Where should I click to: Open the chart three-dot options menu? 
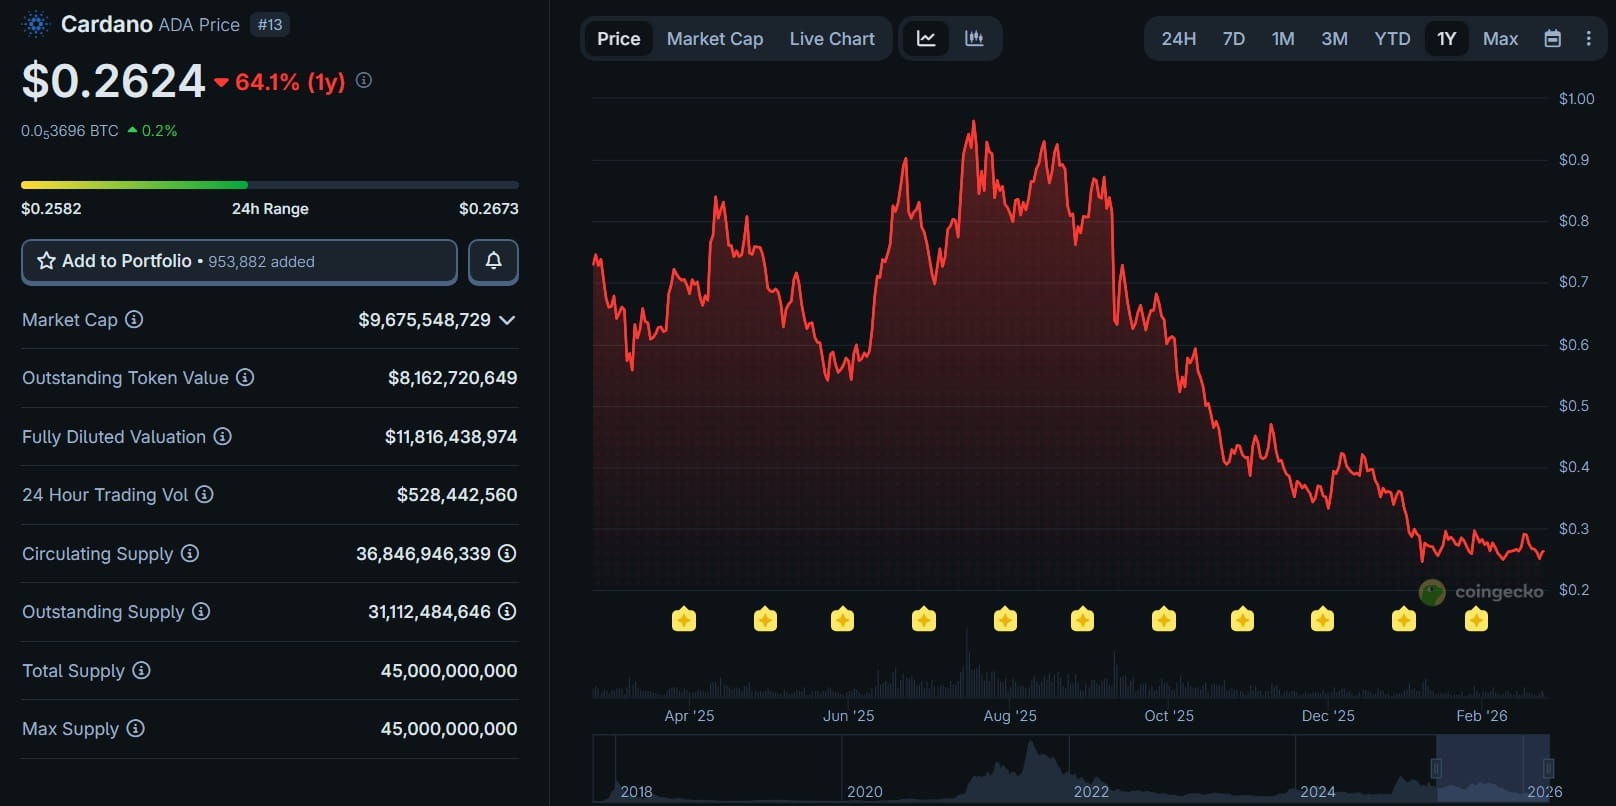(x=1588, y=39)
